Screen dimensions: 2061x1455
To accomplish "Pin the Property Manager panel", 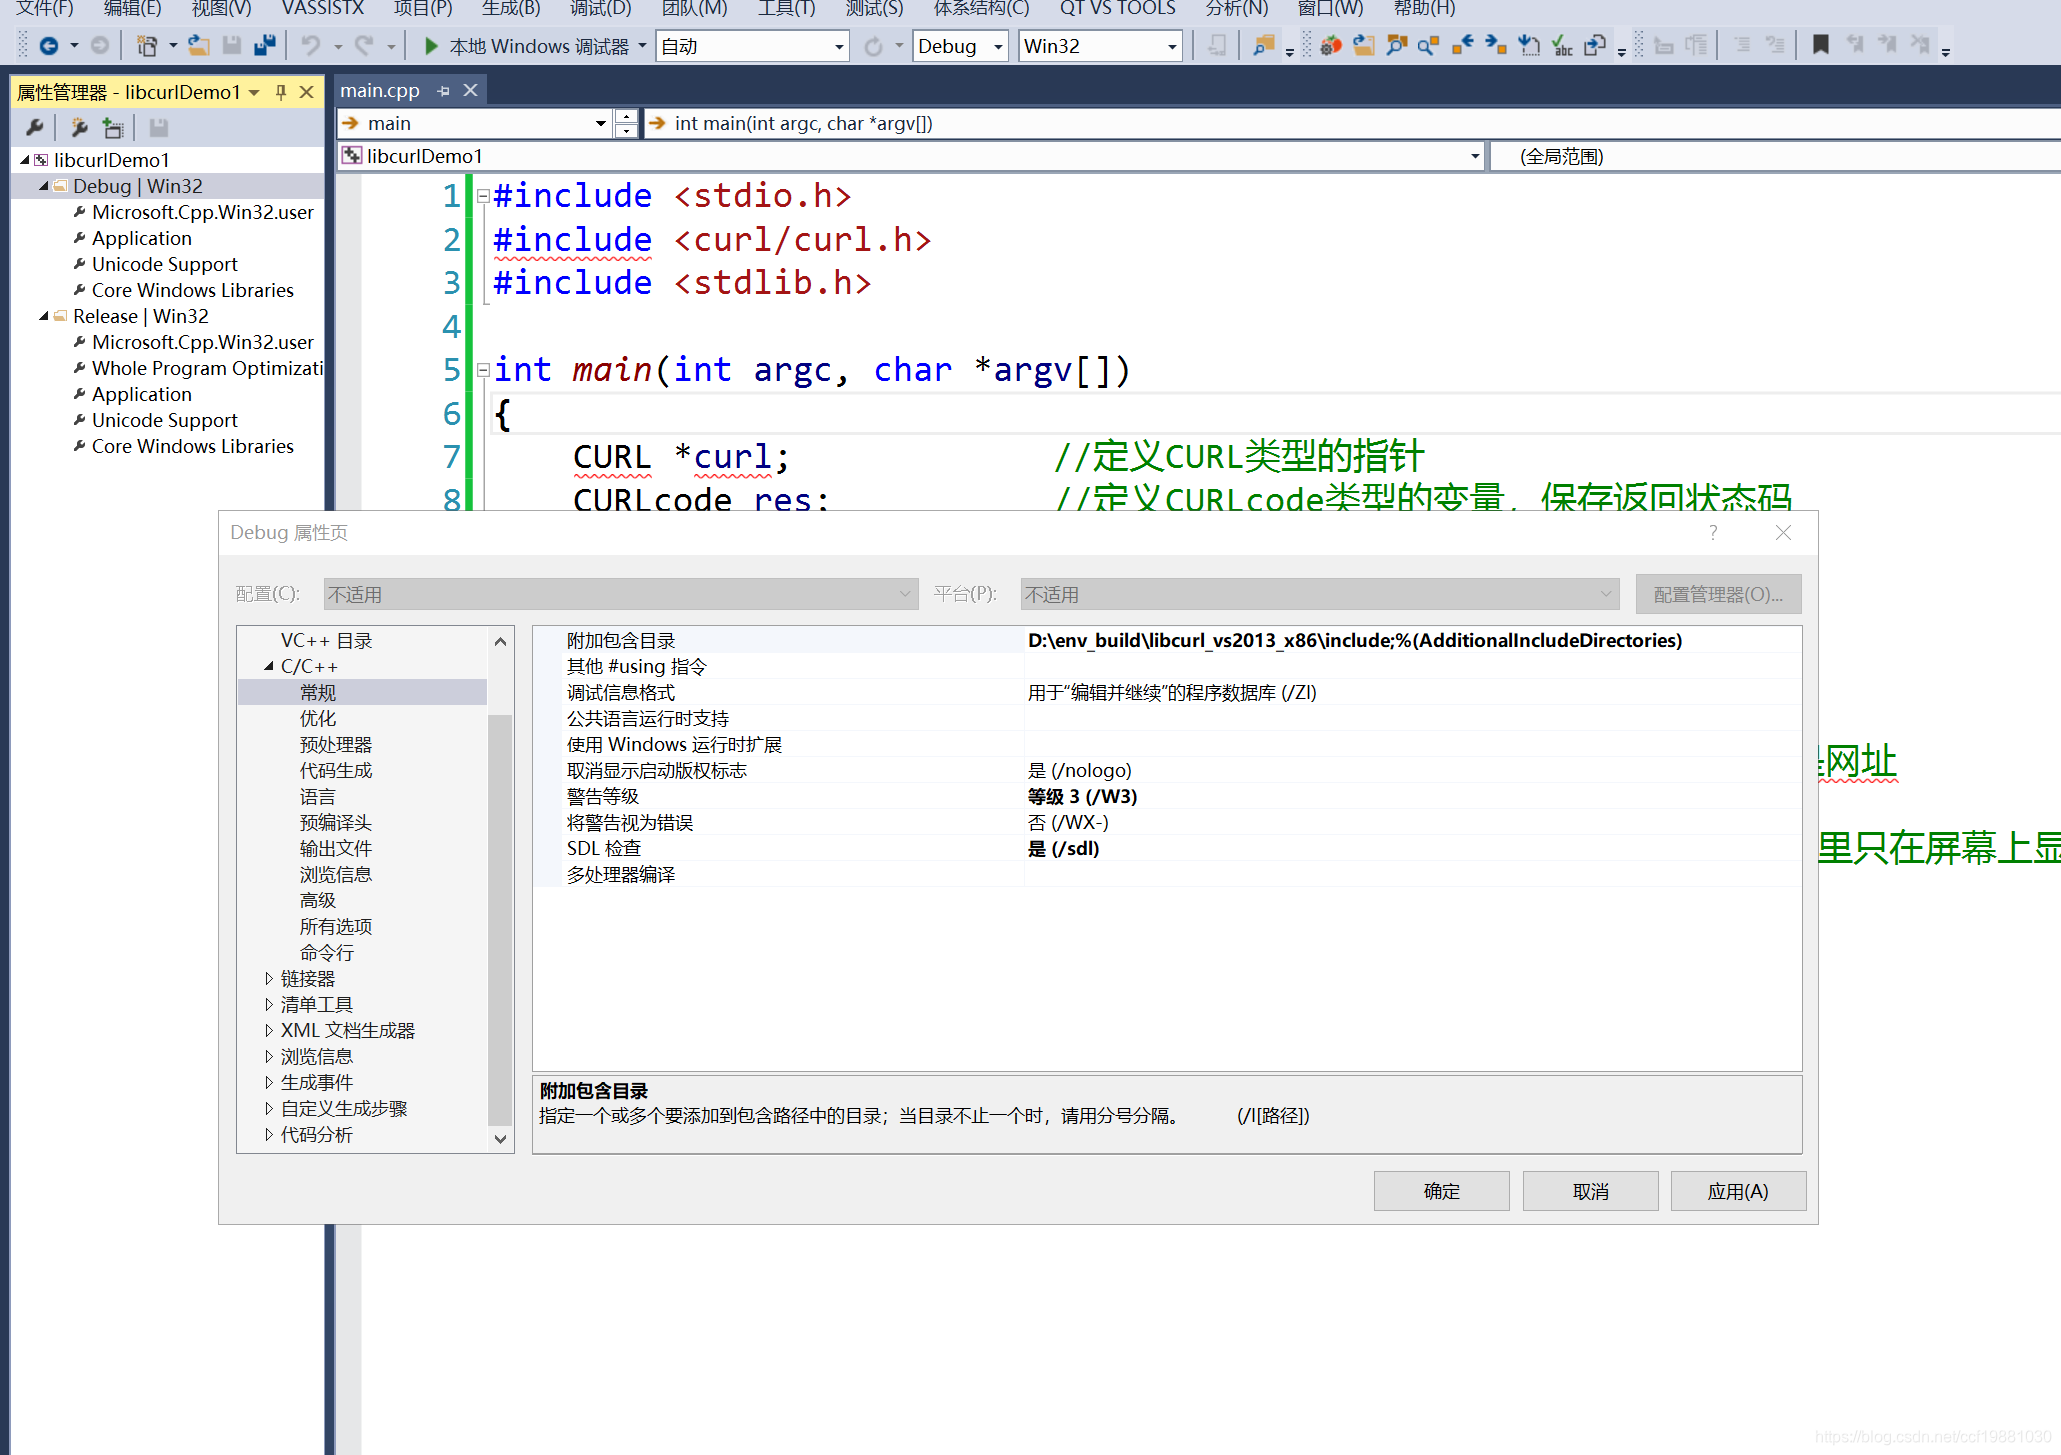I will [281, 92].
